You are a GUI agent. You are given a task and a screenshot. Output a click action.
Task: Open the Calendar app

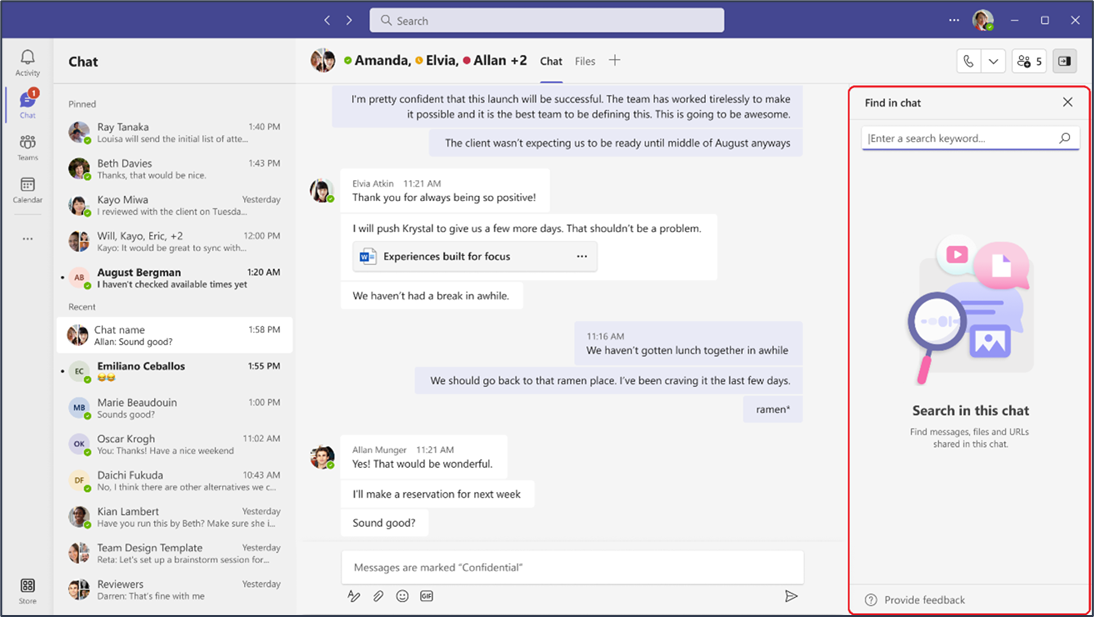[27, 189]
